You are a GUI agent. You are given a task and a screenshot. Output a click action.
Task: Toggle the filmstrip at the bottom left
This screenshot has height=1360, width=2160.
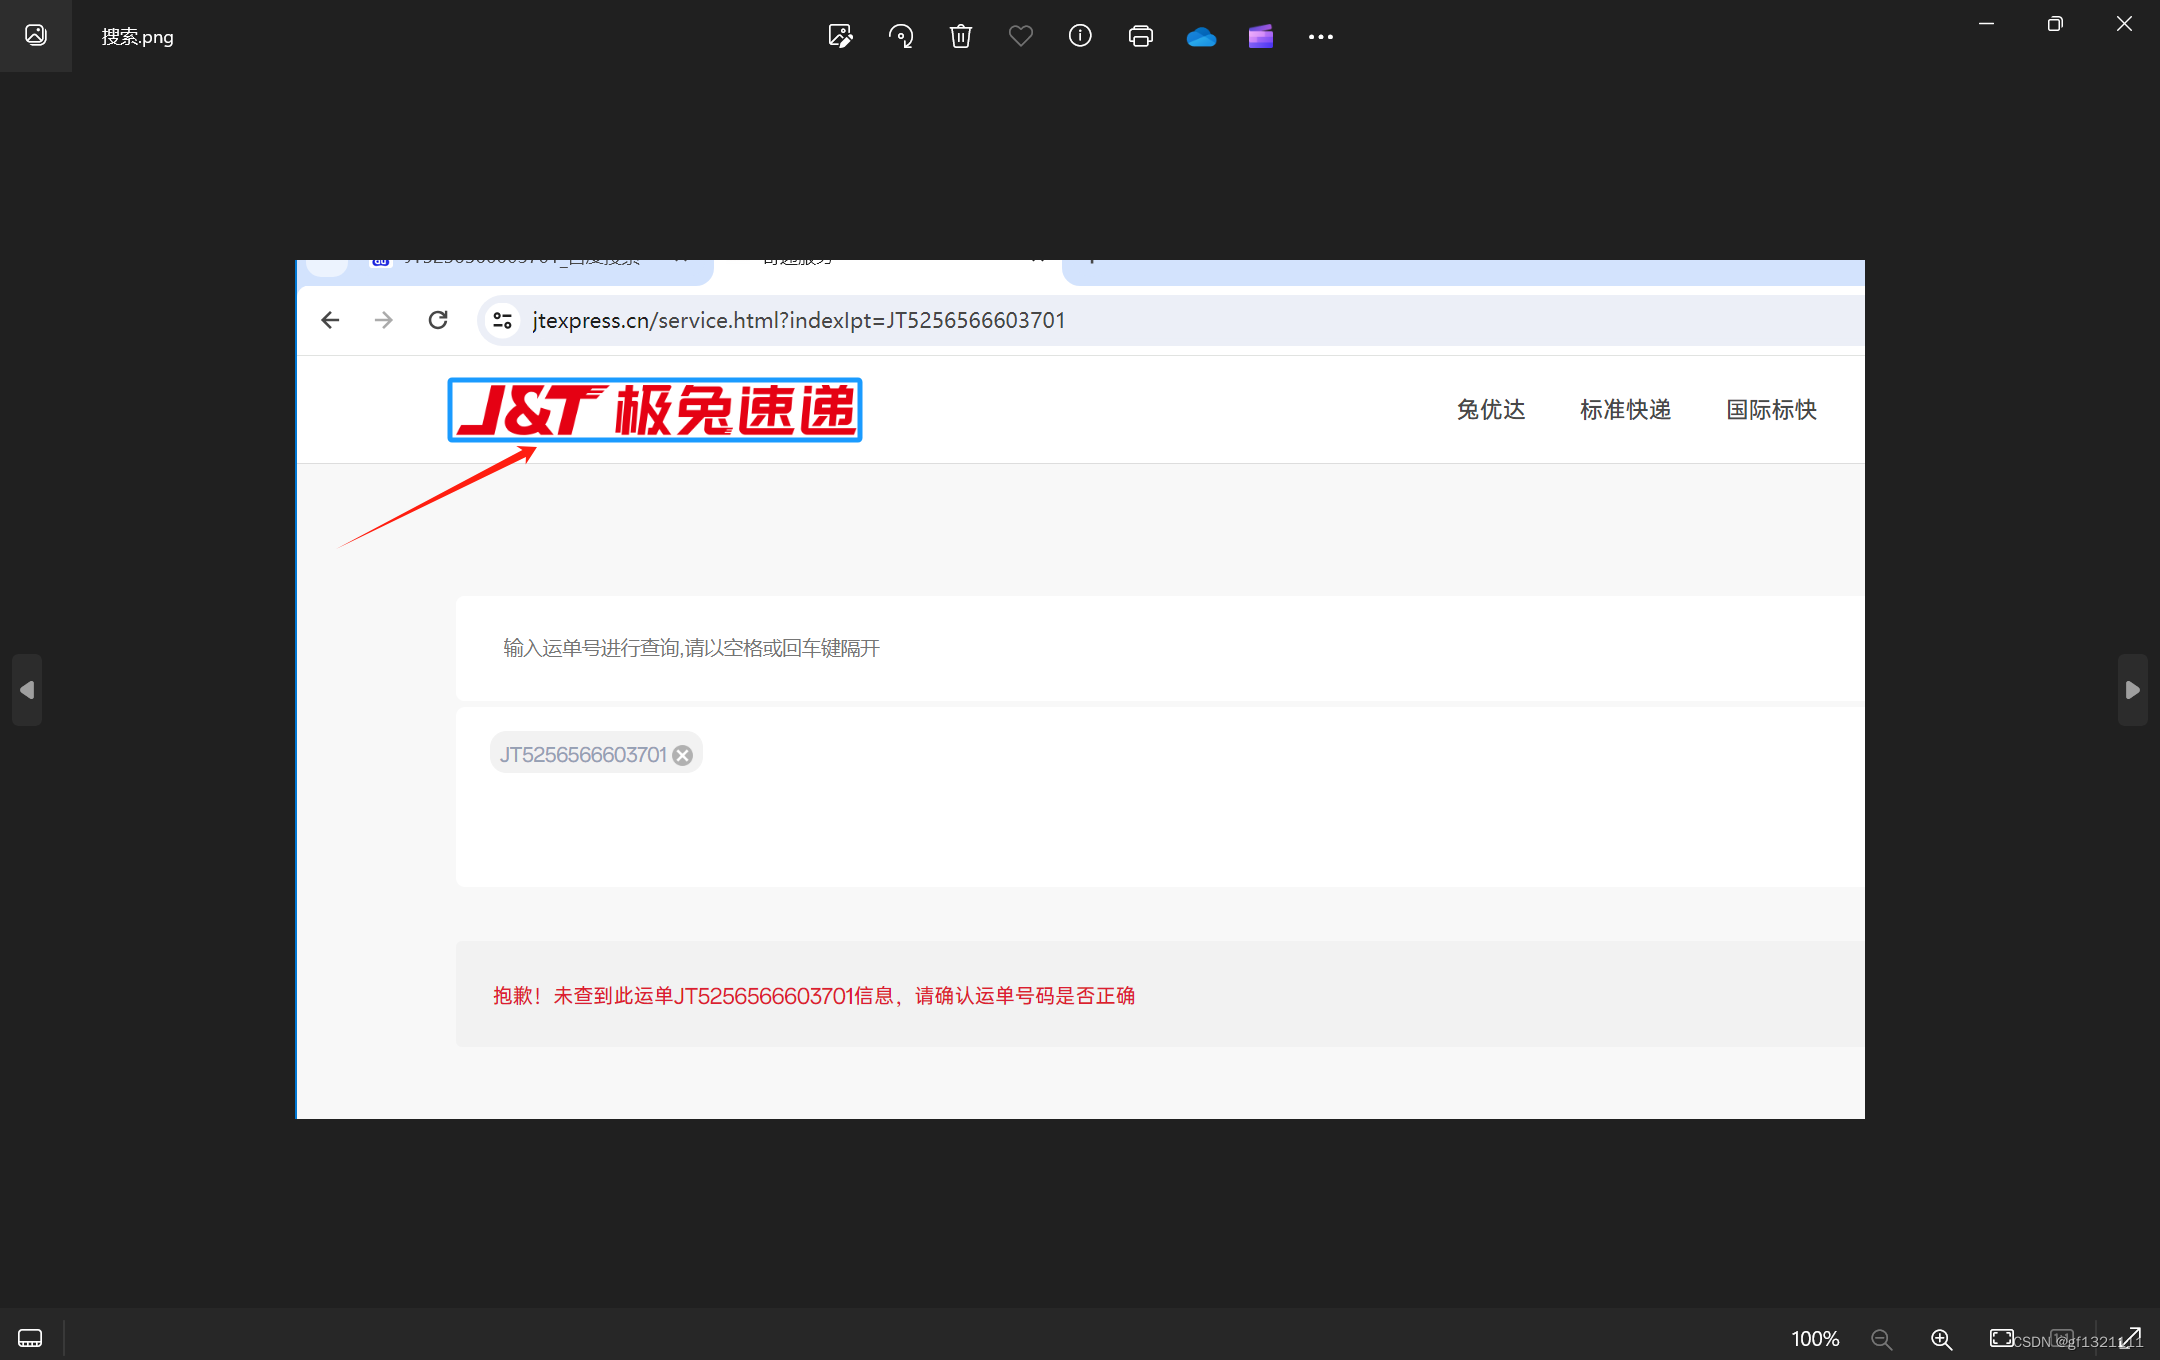(30, 1338)
